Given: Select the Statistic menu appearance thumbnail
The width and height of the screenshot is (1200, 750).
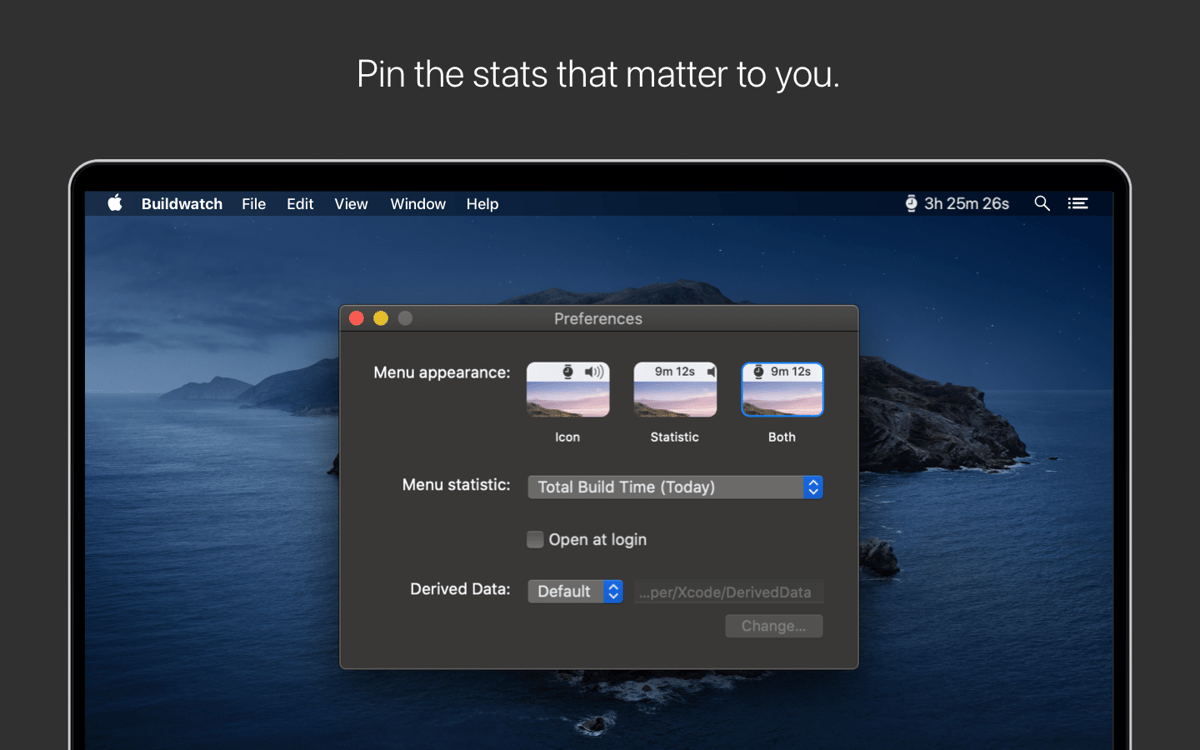Looking at the screenshot, I should 674,388.
